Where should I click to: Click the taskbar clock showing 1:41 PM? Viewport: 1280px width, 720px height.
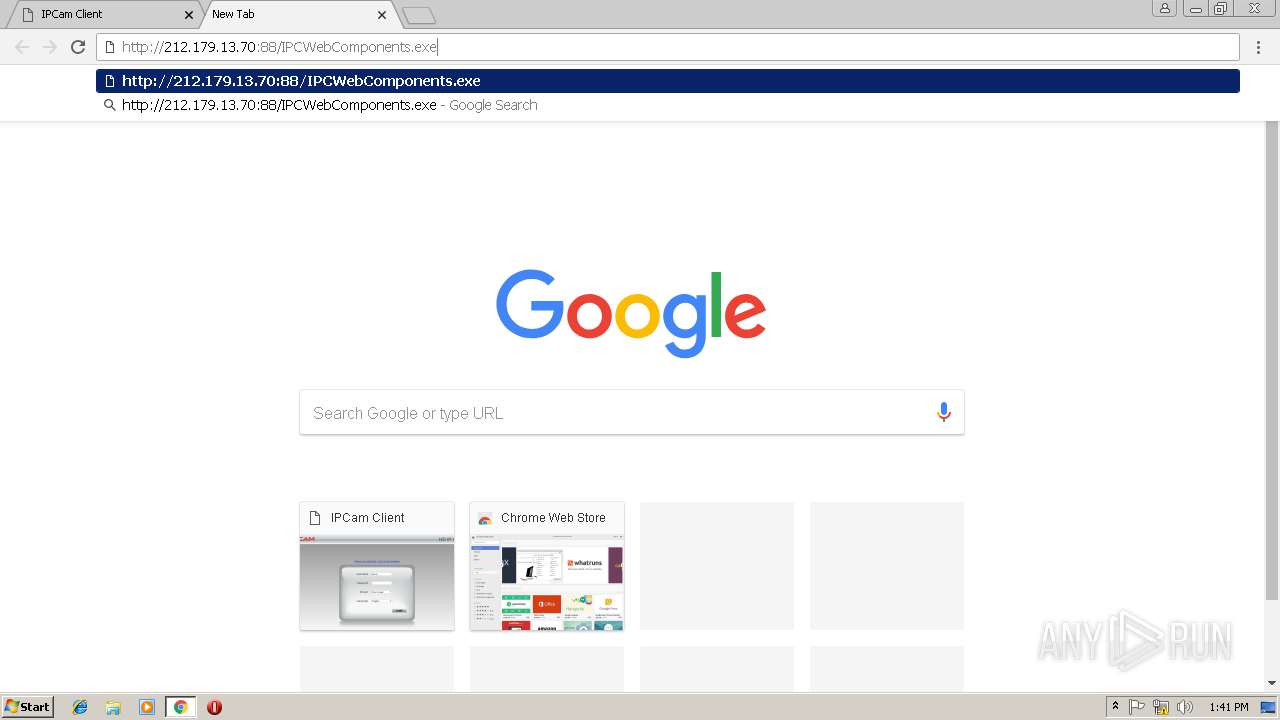tap(1229, 707)
